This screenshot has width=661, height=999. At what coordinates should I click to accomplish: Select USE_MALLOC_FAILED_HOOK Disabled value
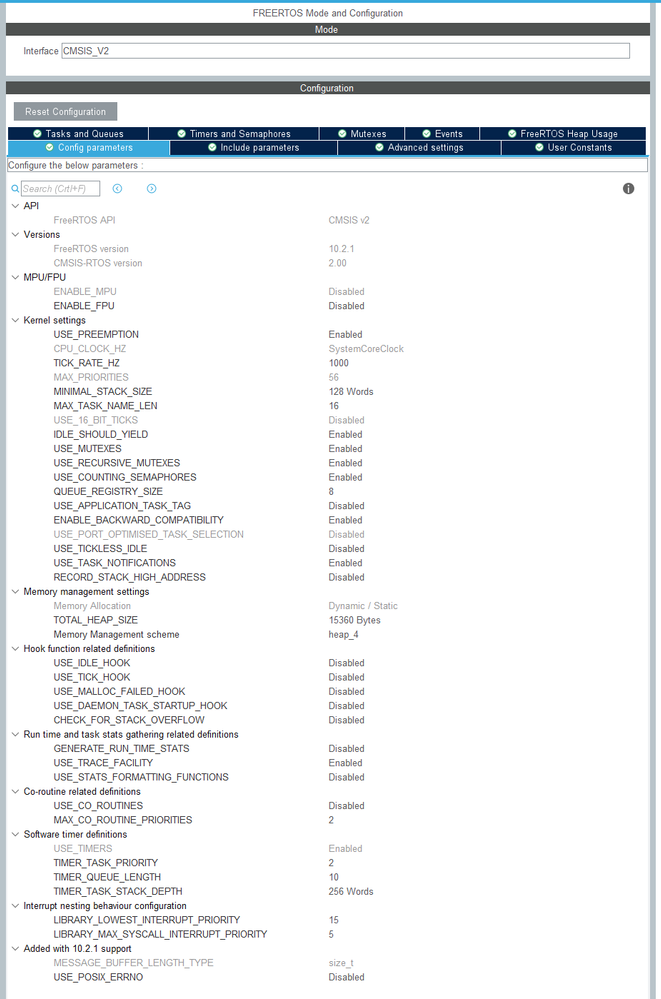pyautogui.click(x=346, y=691)
